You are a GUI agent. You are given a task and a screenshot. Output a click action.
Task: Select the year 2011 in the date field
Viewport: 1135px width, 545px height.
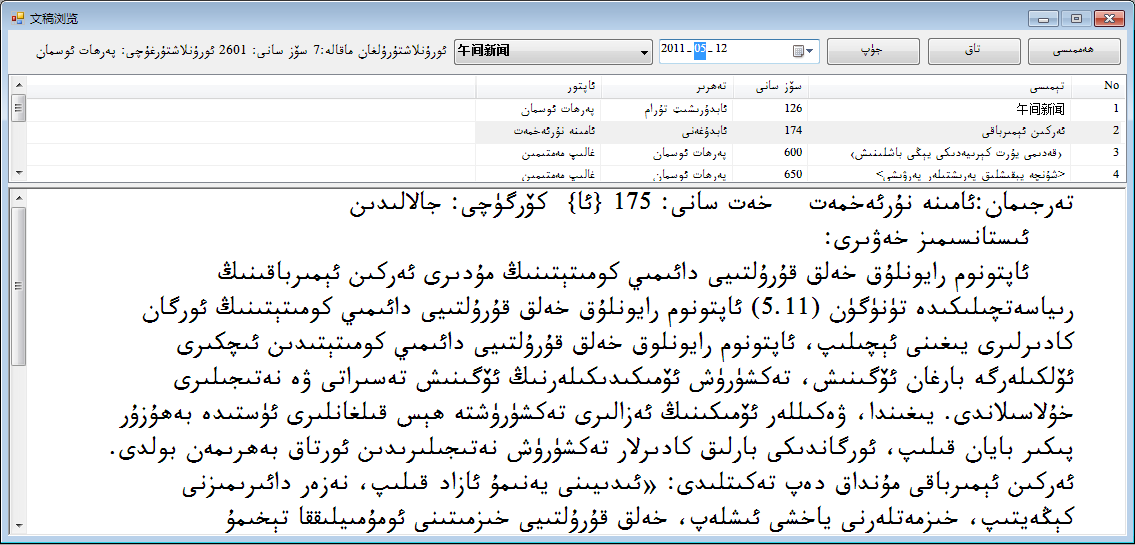click(x=675, y=50)
